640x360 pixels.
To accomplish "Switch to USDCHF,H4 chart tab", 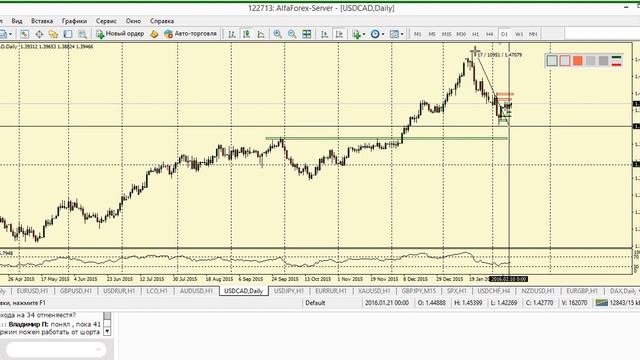I will pyautogui.click(x=494, y=291).
